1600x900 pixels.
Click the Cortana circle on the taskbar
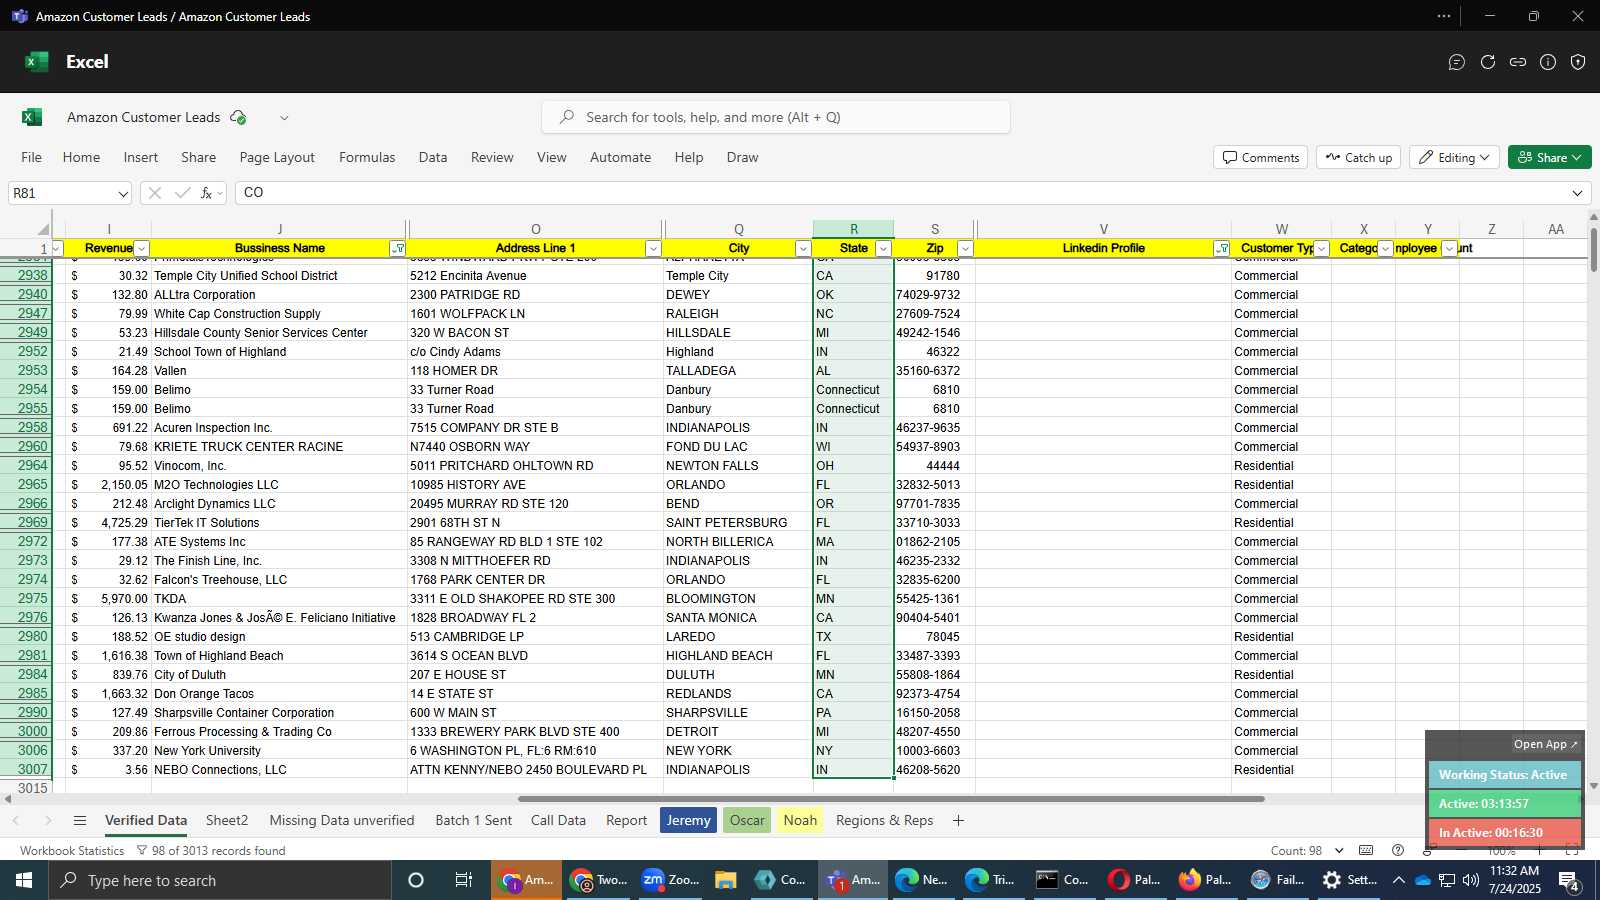click(416, 880)
